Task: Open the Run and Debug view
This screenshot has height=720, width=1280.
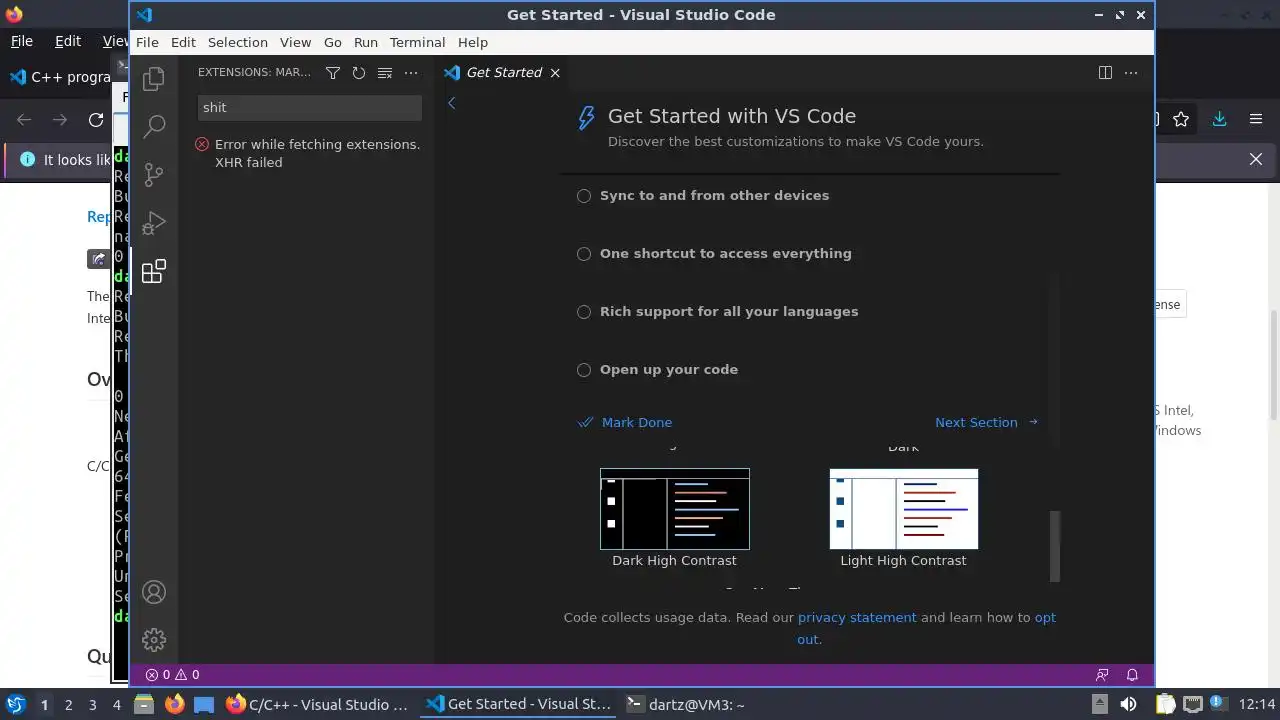Action: pos(154,223)
